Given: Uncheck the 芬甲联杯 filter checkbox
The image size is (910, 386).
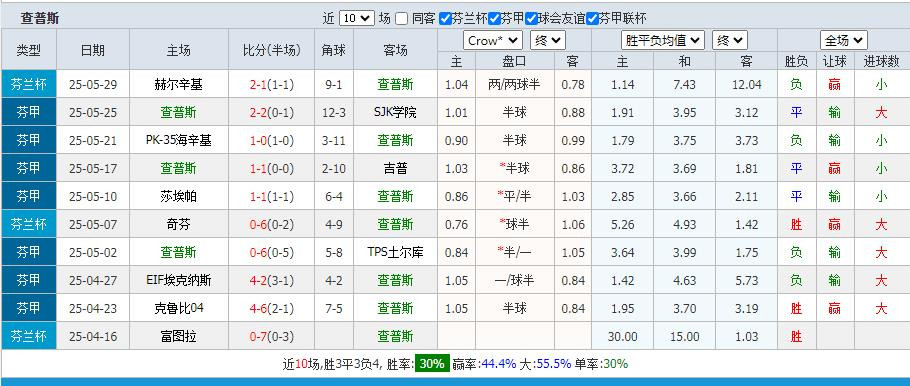Looking at the screenshot, I should coord(592,19).
